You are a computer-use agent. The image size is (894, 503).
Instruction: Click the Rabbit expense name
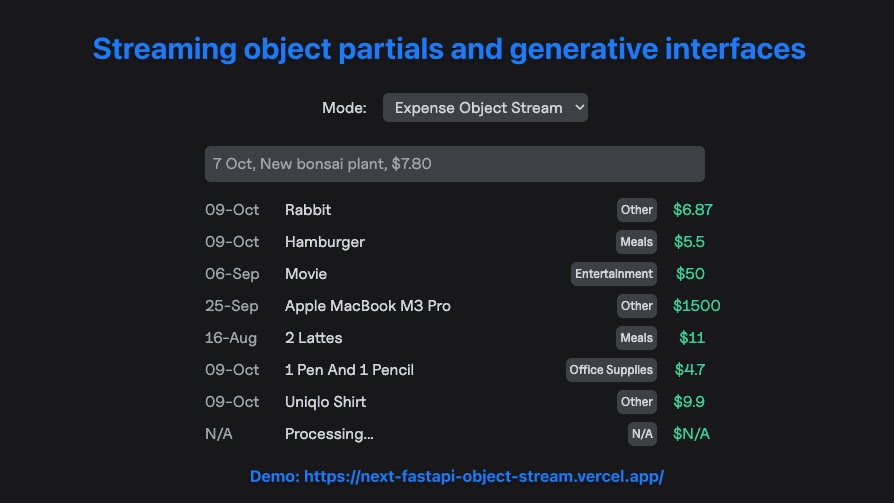point(308,210)
